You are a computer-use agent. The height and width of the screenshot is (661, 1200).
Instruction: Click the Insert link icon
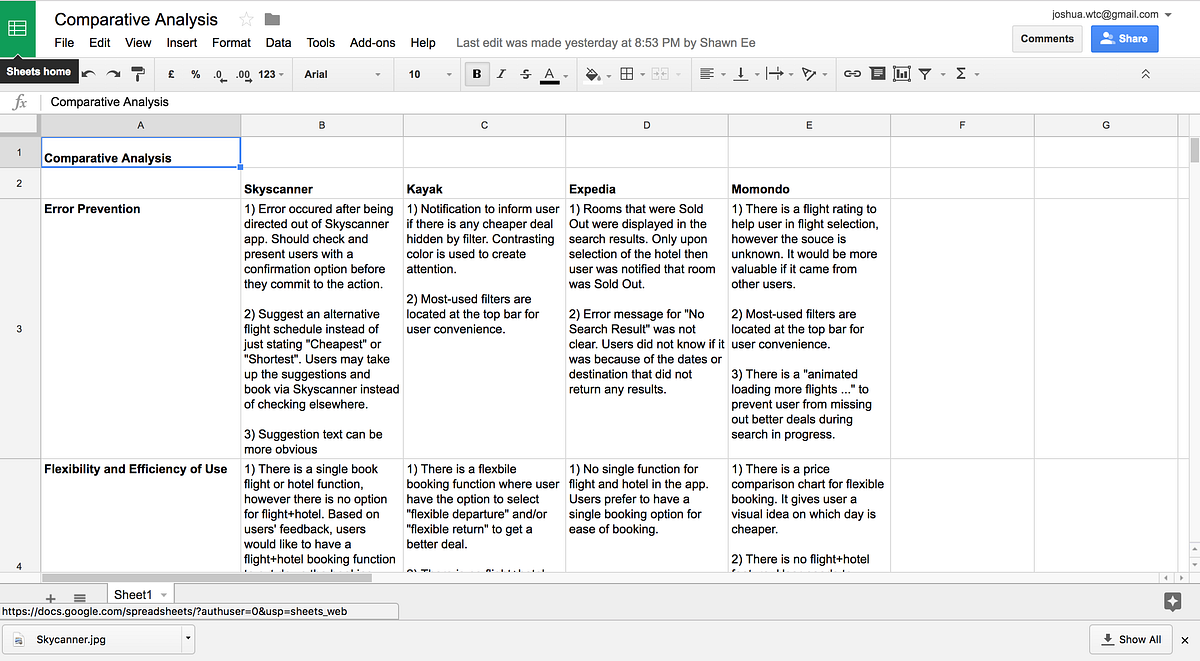852,74
